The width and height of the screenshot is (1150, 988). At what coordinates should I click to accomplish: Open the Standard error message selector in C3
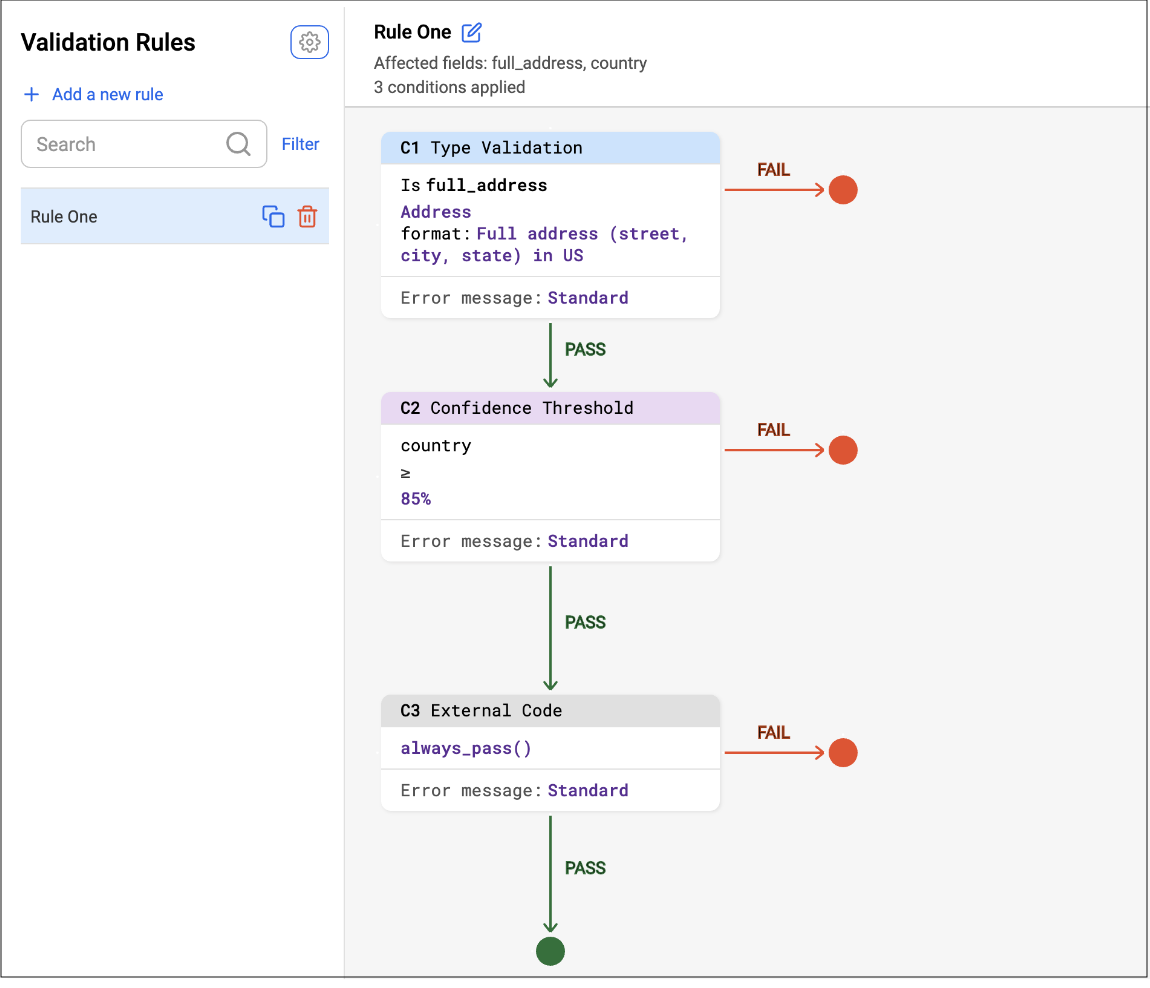[x=588, y=790]
